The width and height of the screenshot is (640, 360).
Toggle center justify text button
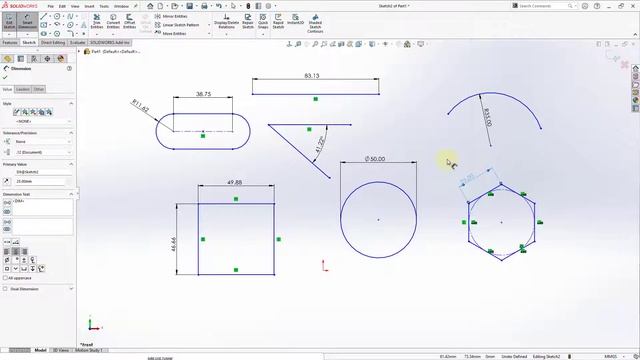(16, 251)
